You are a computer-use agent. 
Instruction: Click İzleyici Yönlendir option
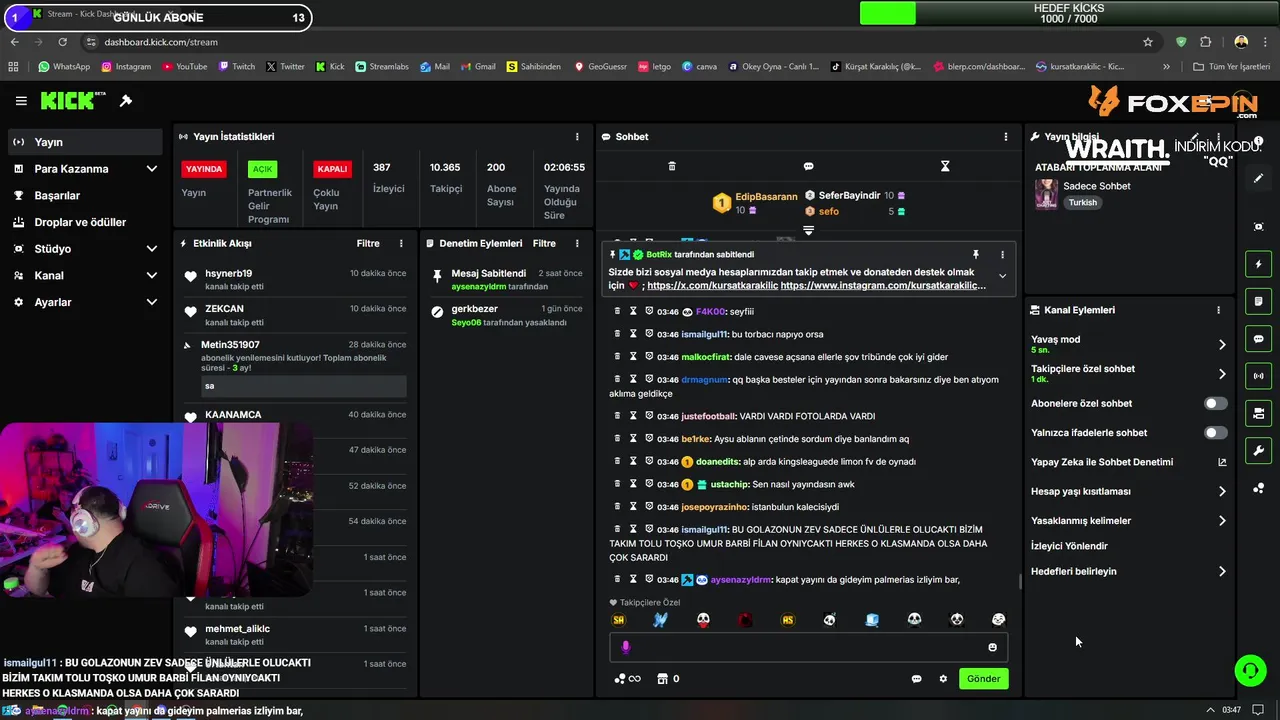point(1069,547)
